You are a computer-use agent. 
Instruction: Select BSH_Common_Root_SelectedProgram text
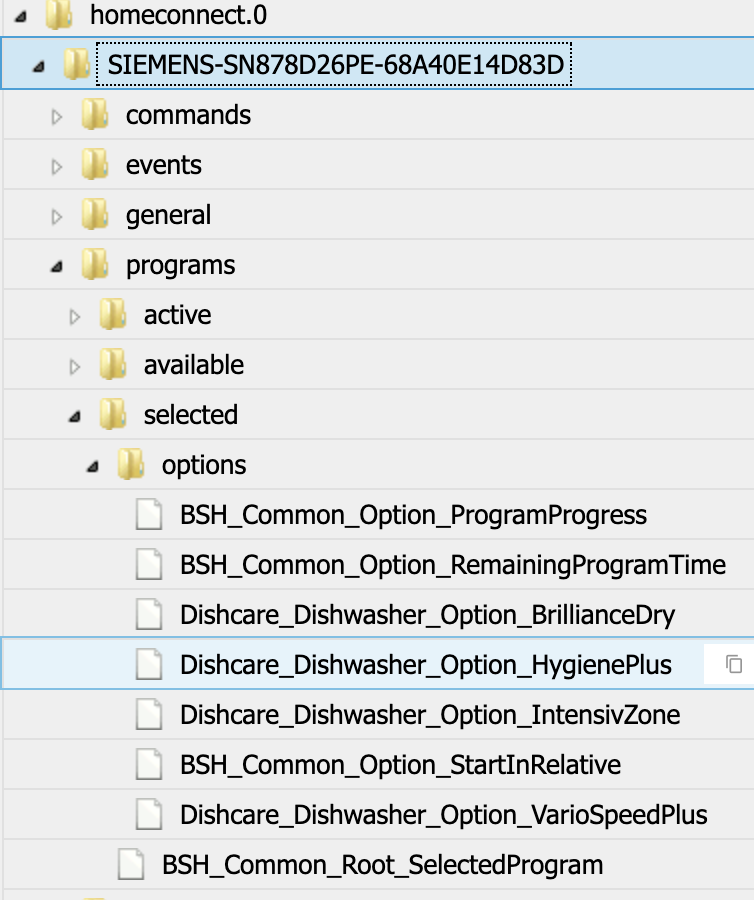[382, 866]
